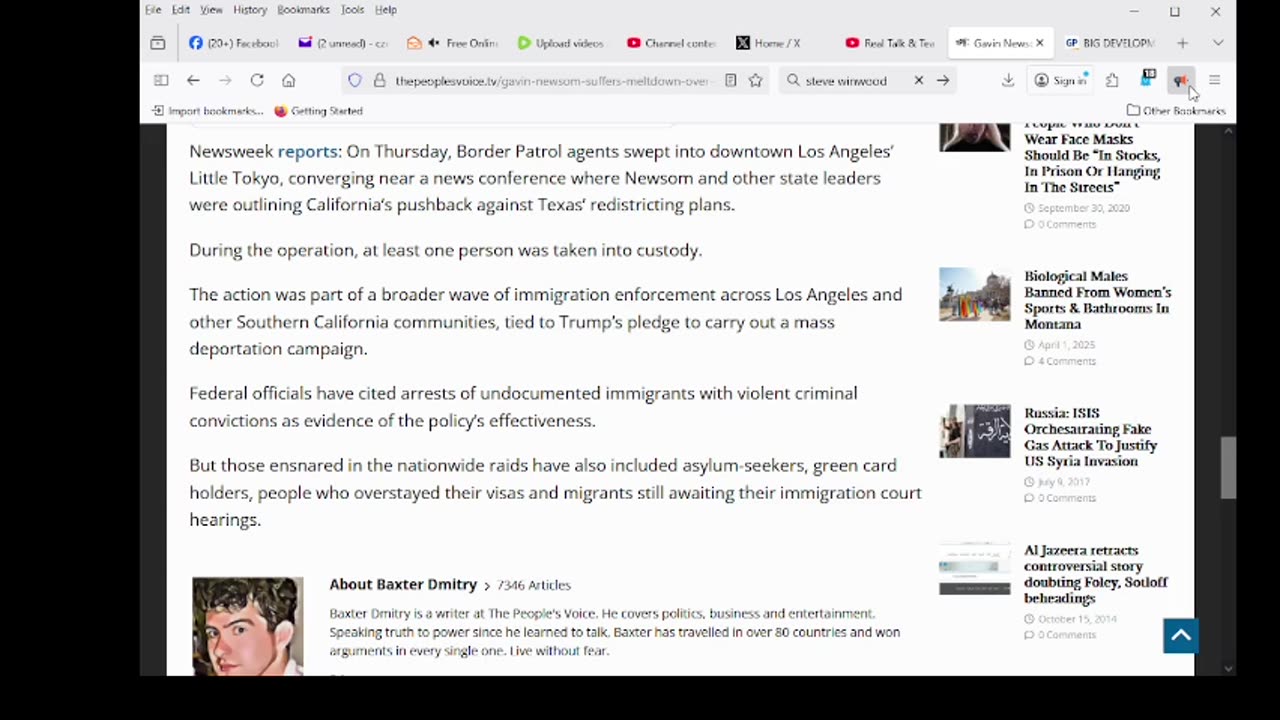Open the File menu
Screen dimensions: 1280x720
[153, 10]
